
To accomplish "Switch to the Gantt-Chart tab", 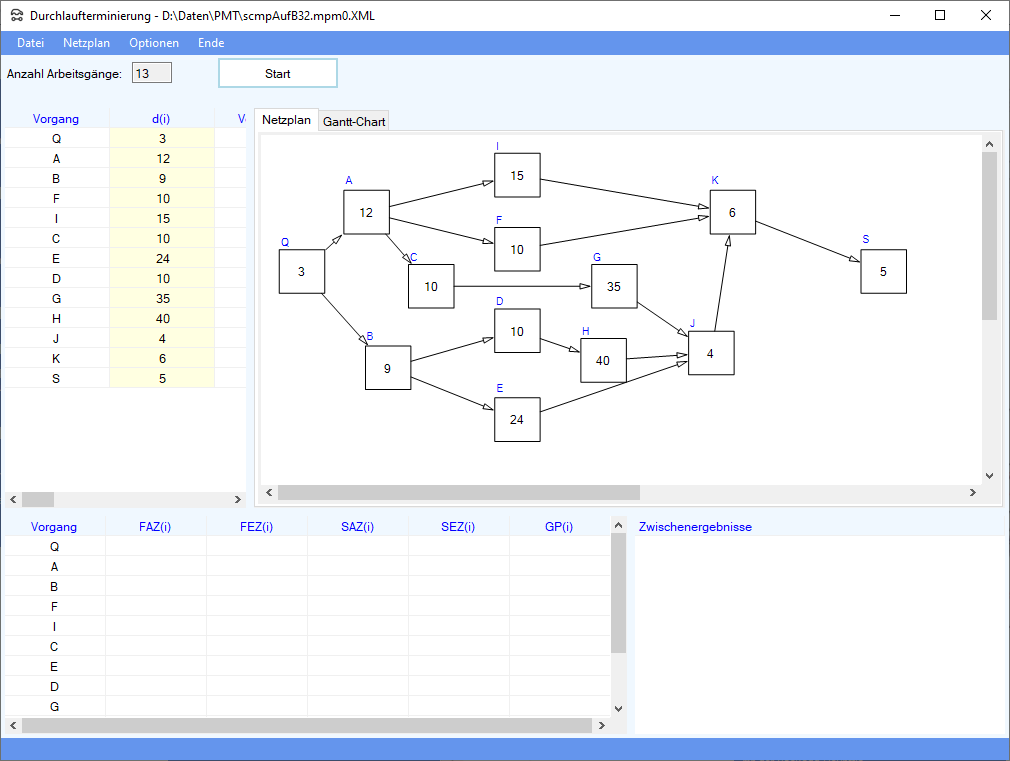I will tap(354, 121).
